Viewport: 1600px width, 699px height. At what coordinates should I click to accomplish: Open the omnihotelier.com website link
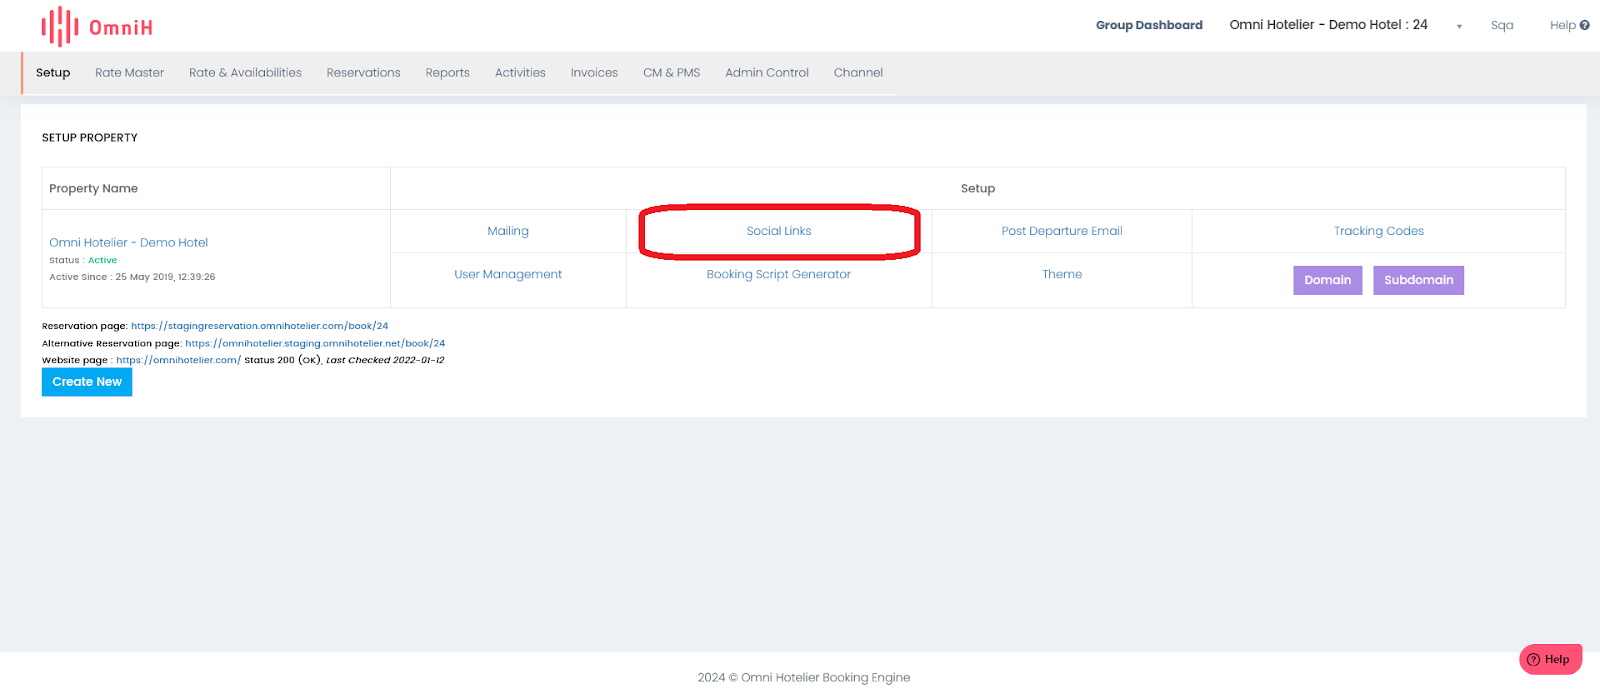[x=178, y=360]
